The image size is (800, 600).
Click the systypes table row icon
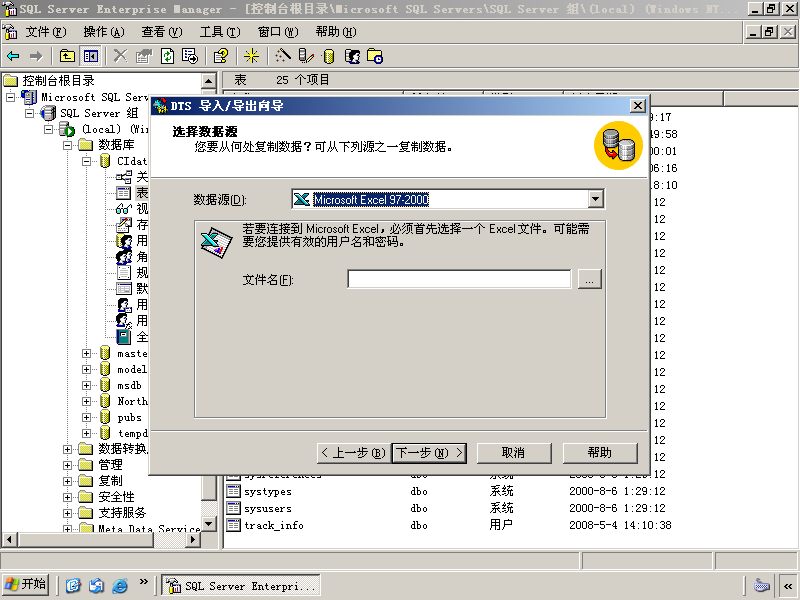coord(233,491)
